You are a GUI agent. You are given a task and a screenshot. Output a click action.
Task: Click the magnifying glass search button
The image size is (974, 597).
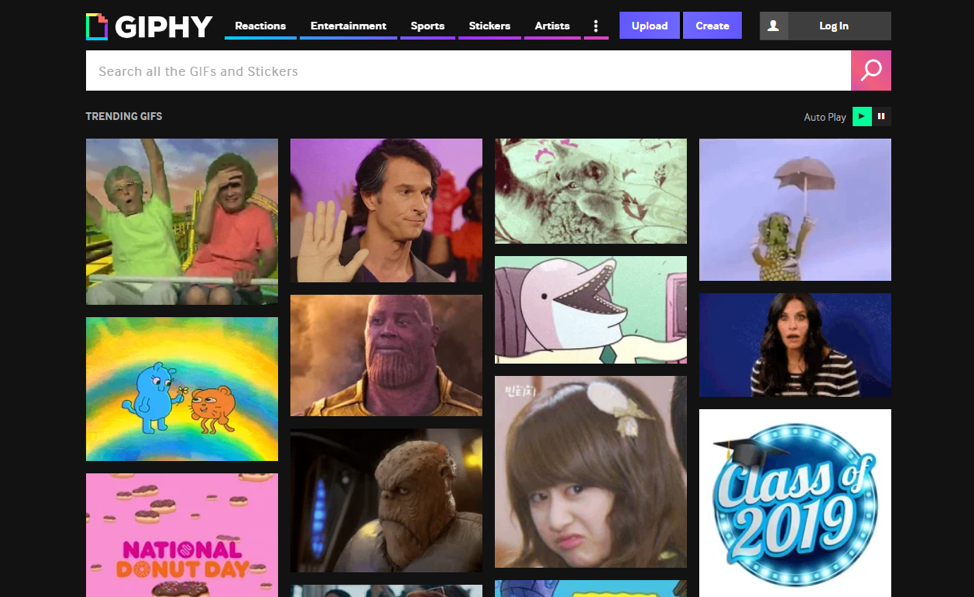[x=871, y=71]
